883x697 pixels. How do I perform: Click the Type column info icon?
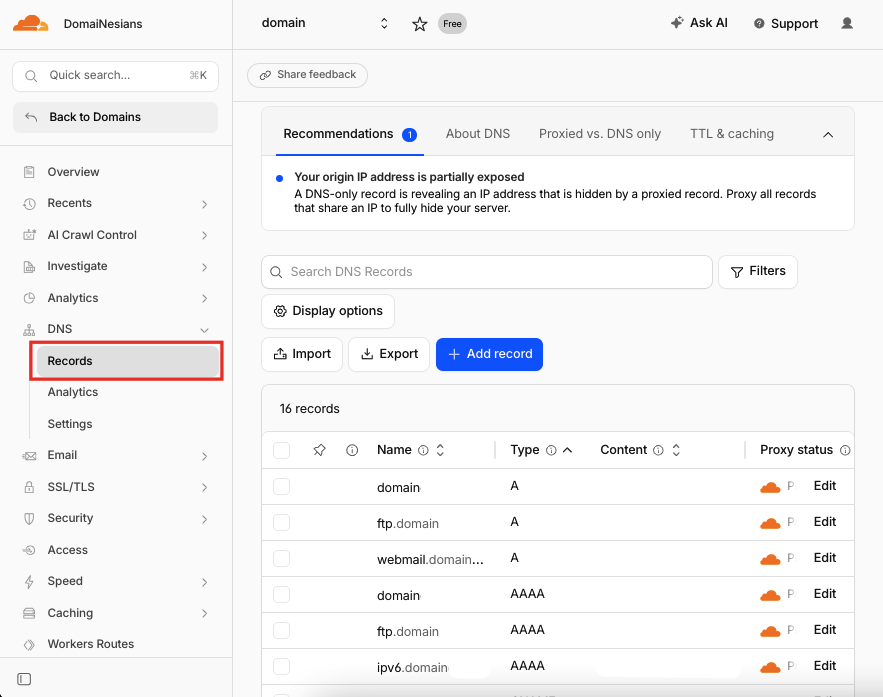point(551,450)
